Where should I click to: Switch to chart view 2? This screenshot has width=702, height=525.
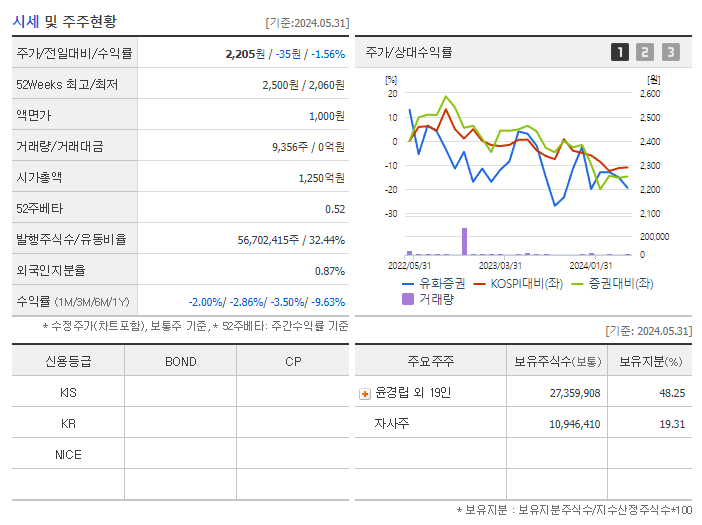click(x=645, y=52)
